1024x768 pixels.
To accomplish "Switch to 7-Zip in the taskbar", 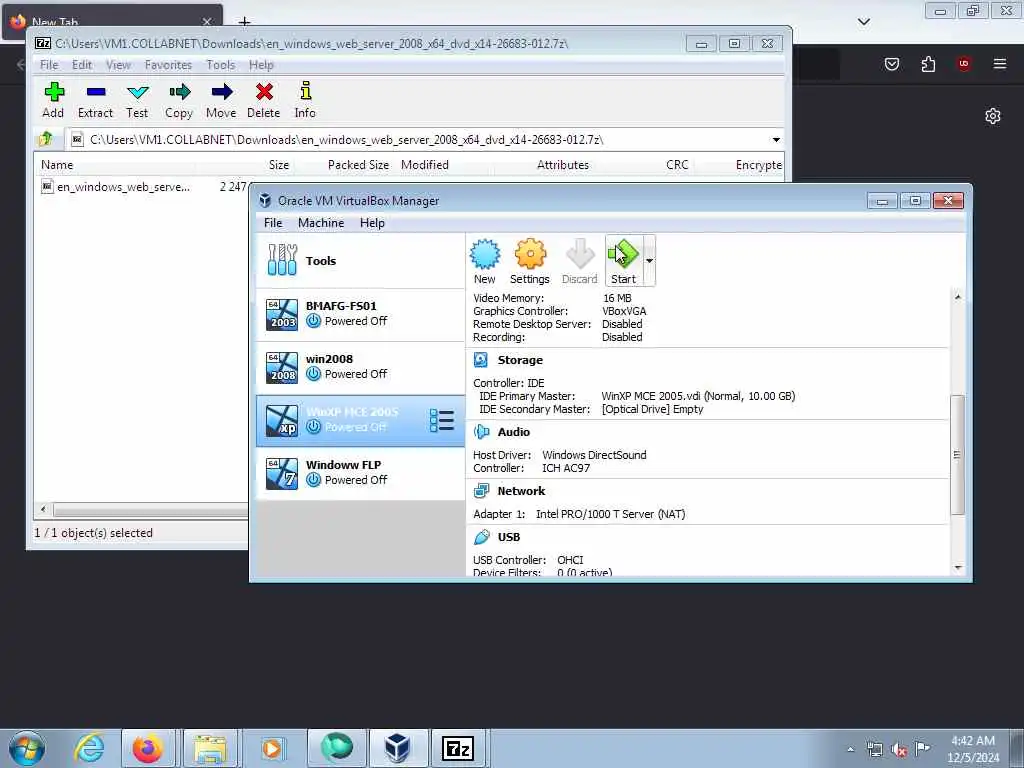I will coord(458,748).
